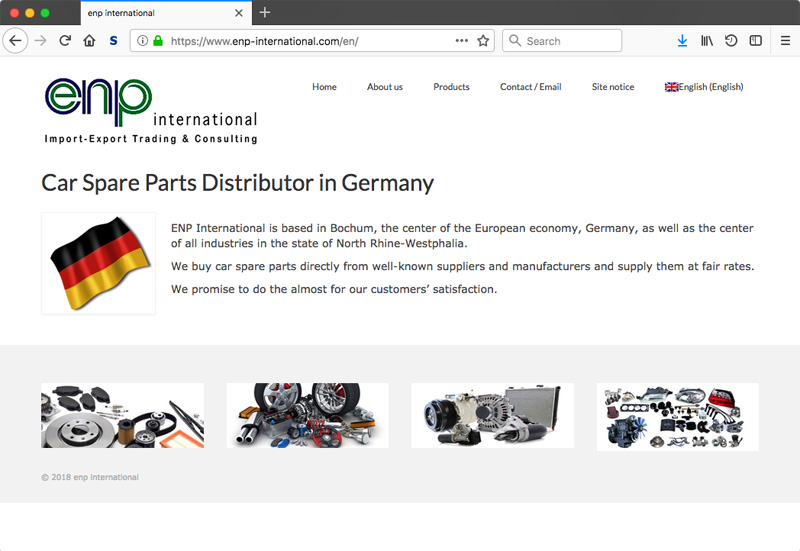Click the ENP International is based in Bochum paragraph

462,236
